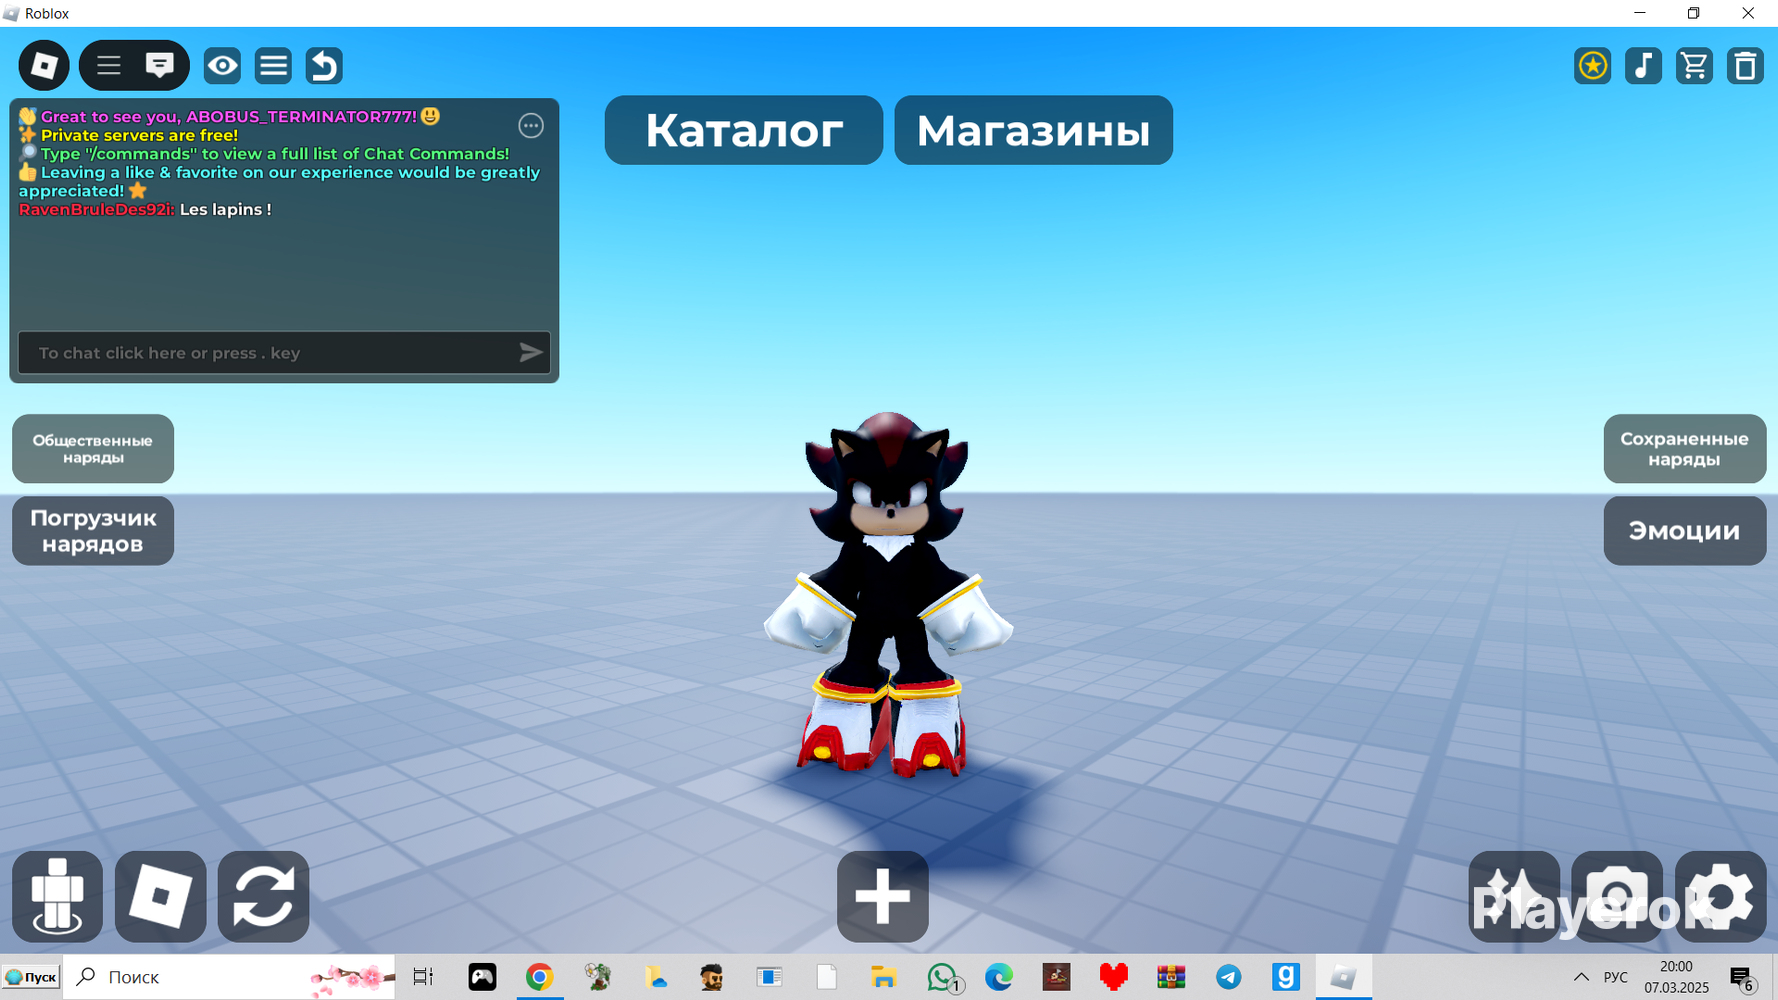Open the Roblox main menu logo button
Image resolution: width=1778 pixels, height=1000 pixels.
tap(44, 66)
